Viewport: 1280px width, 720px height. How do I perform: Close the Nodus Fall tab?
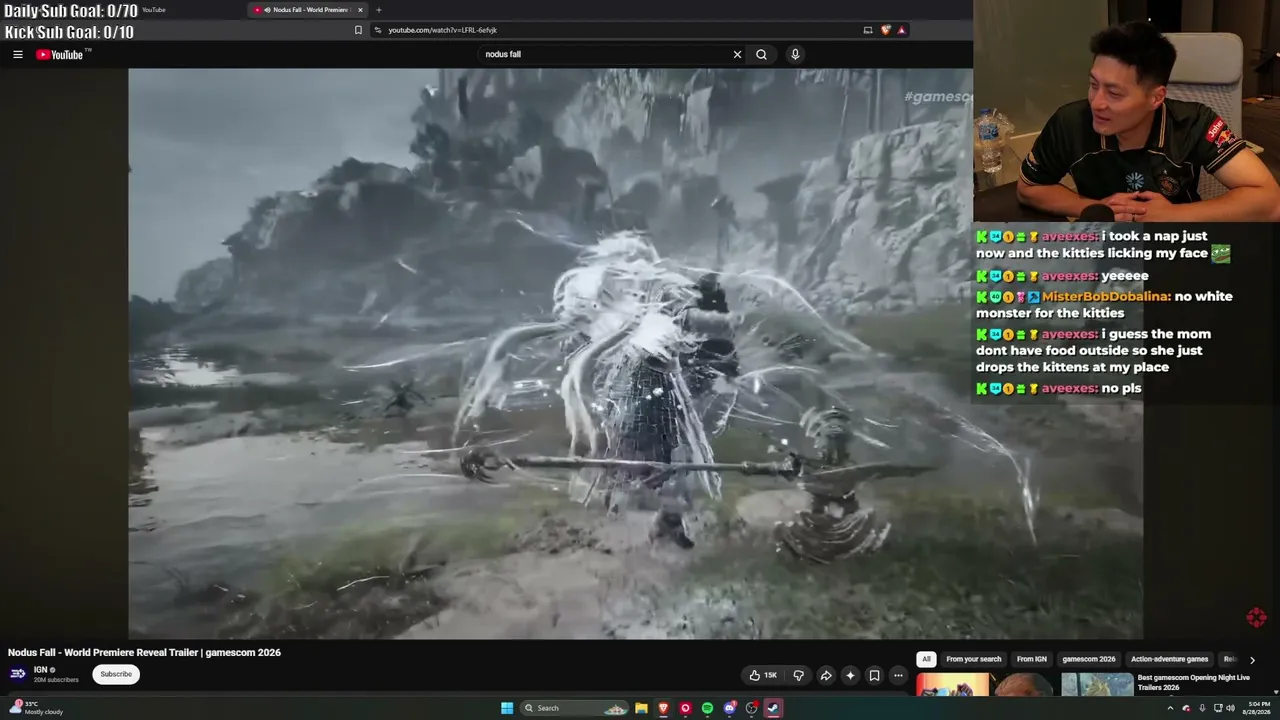pyautogui.click(x=360, y=10)
